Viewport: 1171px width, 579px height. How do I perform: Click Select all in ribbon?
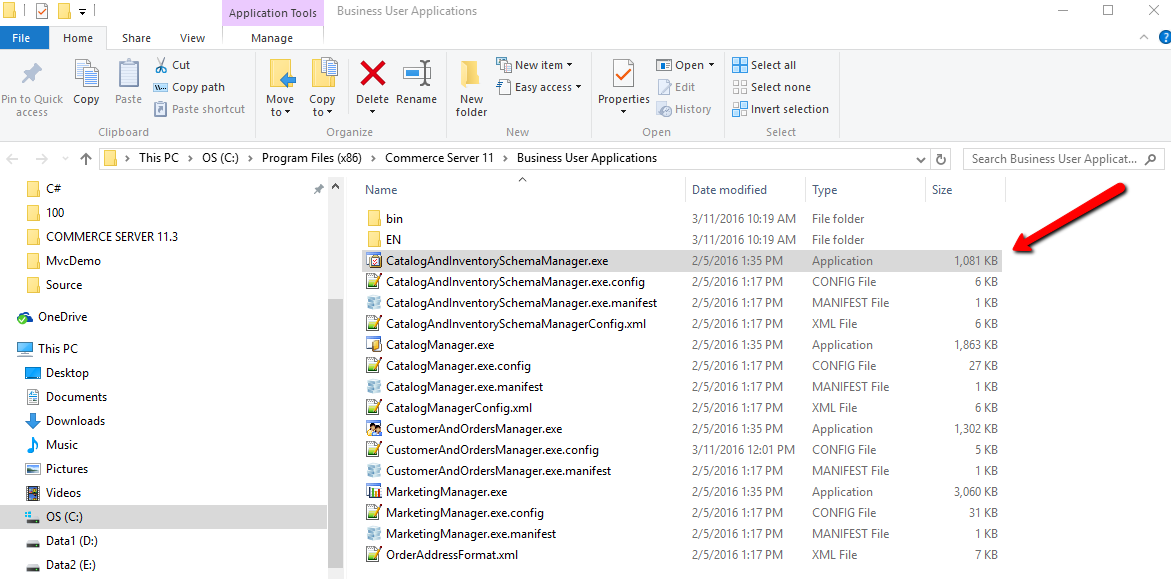[x=764, y=65]
